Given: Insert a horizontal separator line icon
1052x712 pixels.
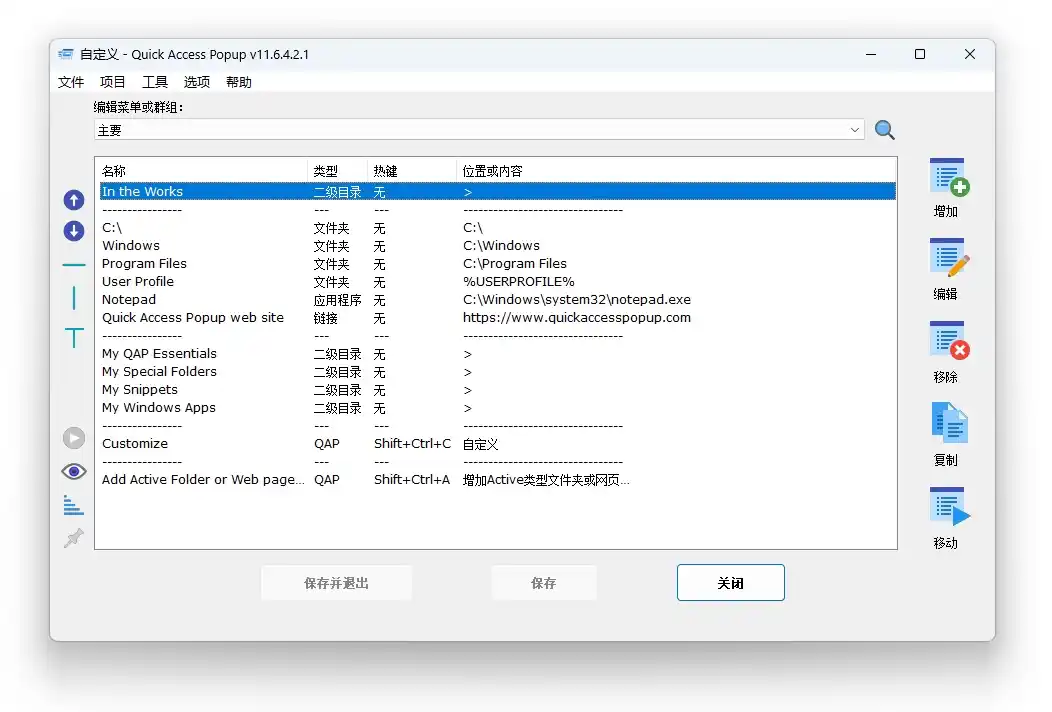Looking at the screenshot, I should click(74, 266).
